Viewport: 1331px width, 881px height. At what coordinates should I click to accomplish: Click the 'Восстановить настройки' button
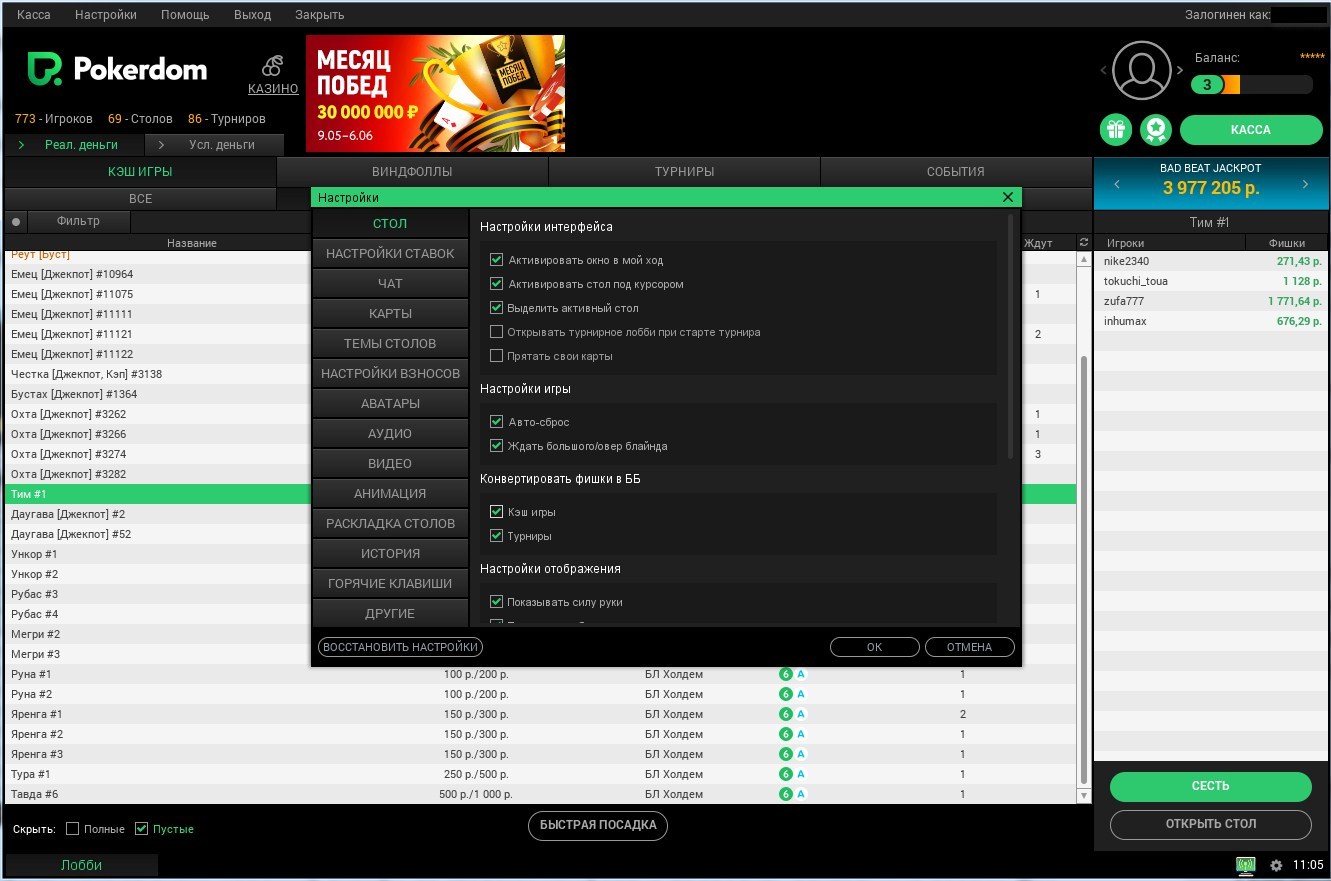[400, 647]
